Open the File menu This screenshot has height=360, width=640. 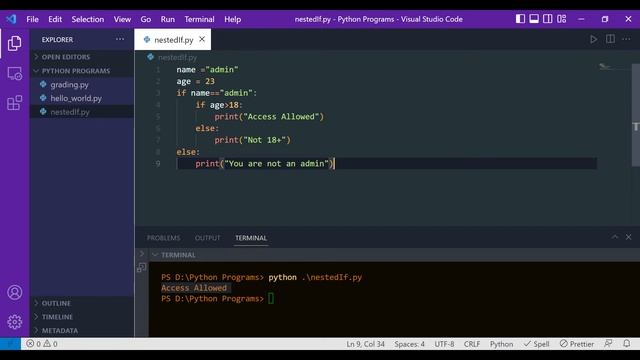(x=32, y=19)
